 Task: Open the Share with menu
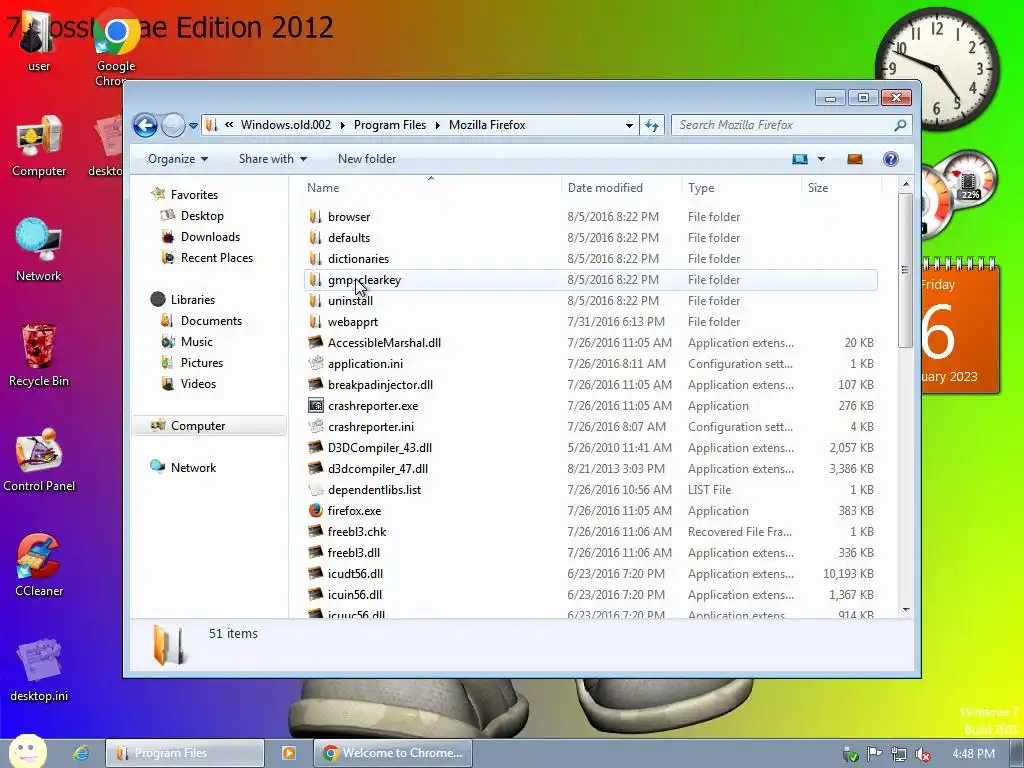point(272,159)
